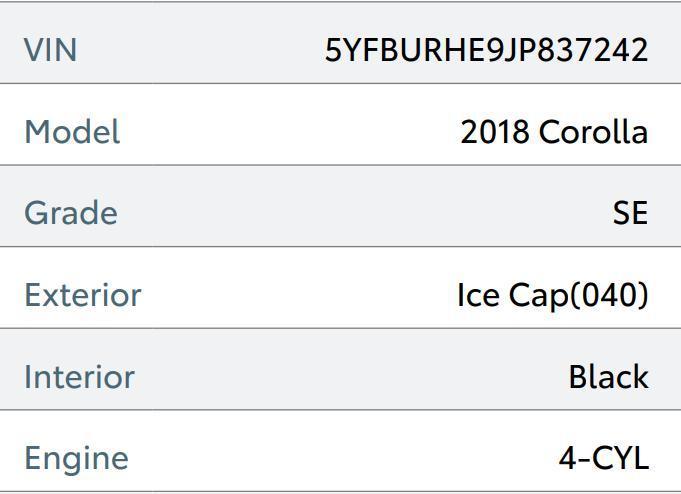
Task: Click the Model label
Action: coord(72,132)
